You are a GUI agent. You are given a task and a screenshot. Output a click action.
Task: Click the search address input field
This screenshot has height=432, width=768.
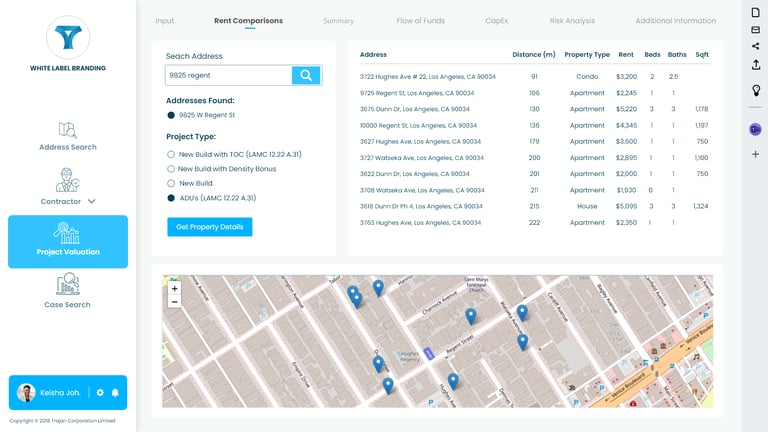pos(229,75)
